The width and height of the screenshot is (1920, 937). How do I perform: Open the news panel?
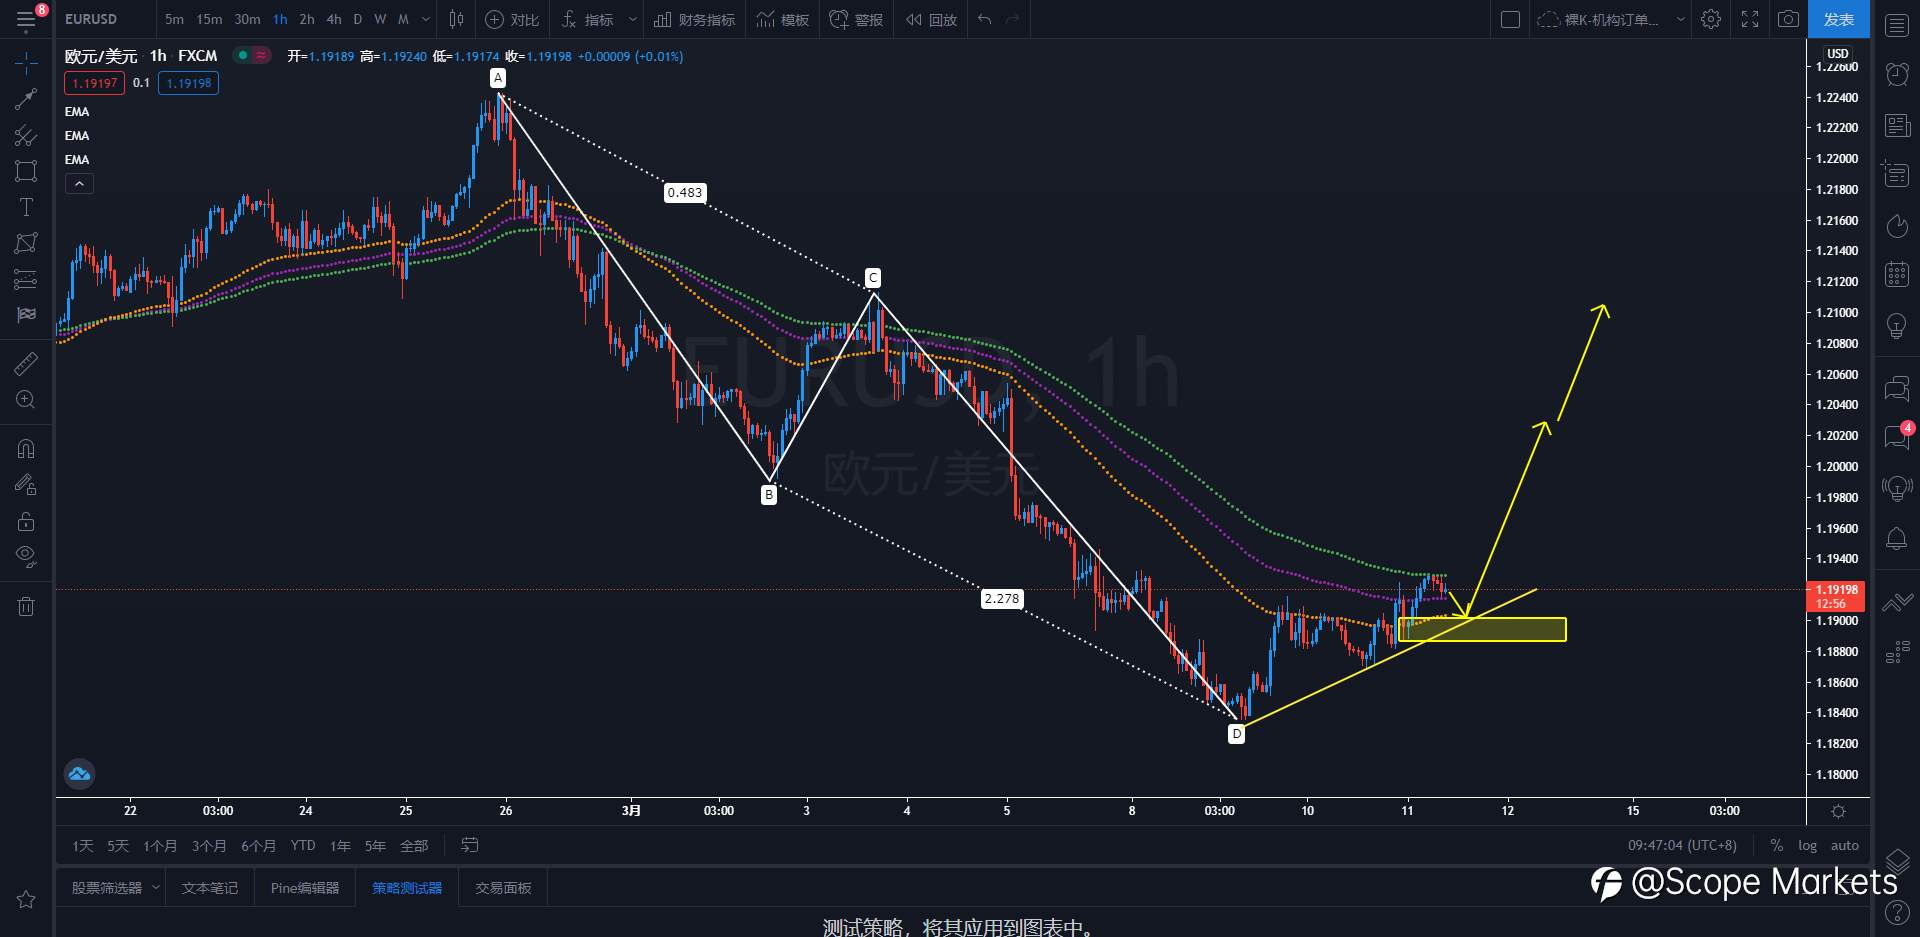coord(1896,125)
